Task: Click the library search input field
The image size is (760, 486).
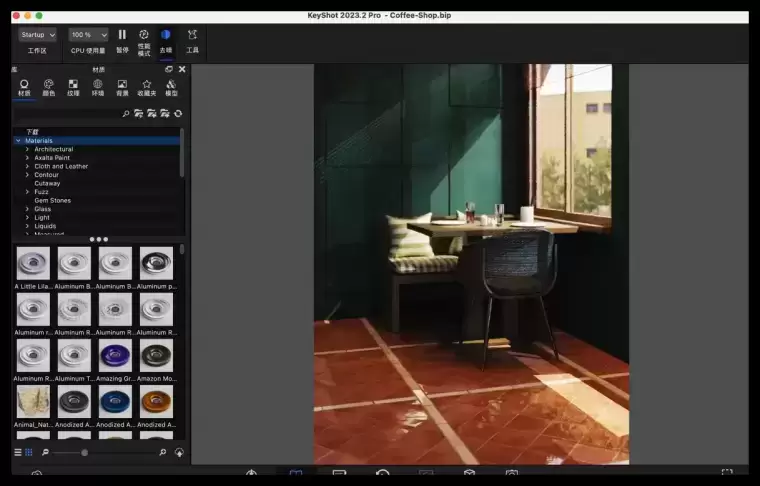Action: 67,113
